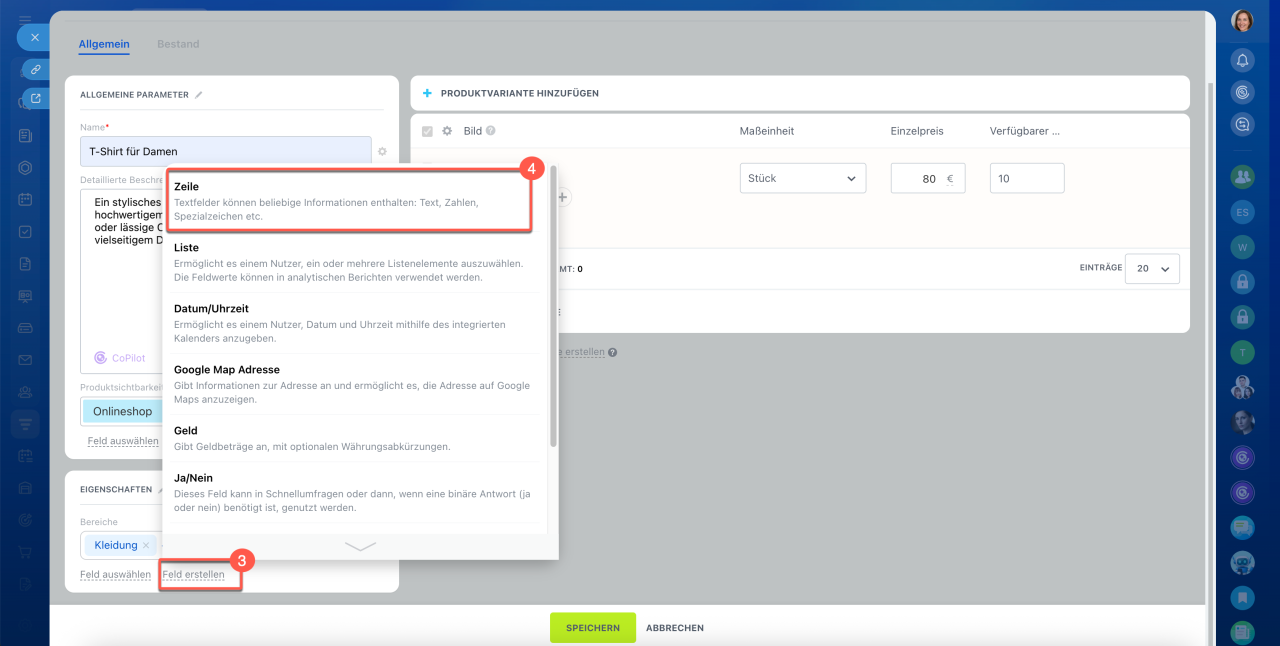The image size is (1280, 646).
Task: Click the Feld erstellen link
Action: pos(193,575)
